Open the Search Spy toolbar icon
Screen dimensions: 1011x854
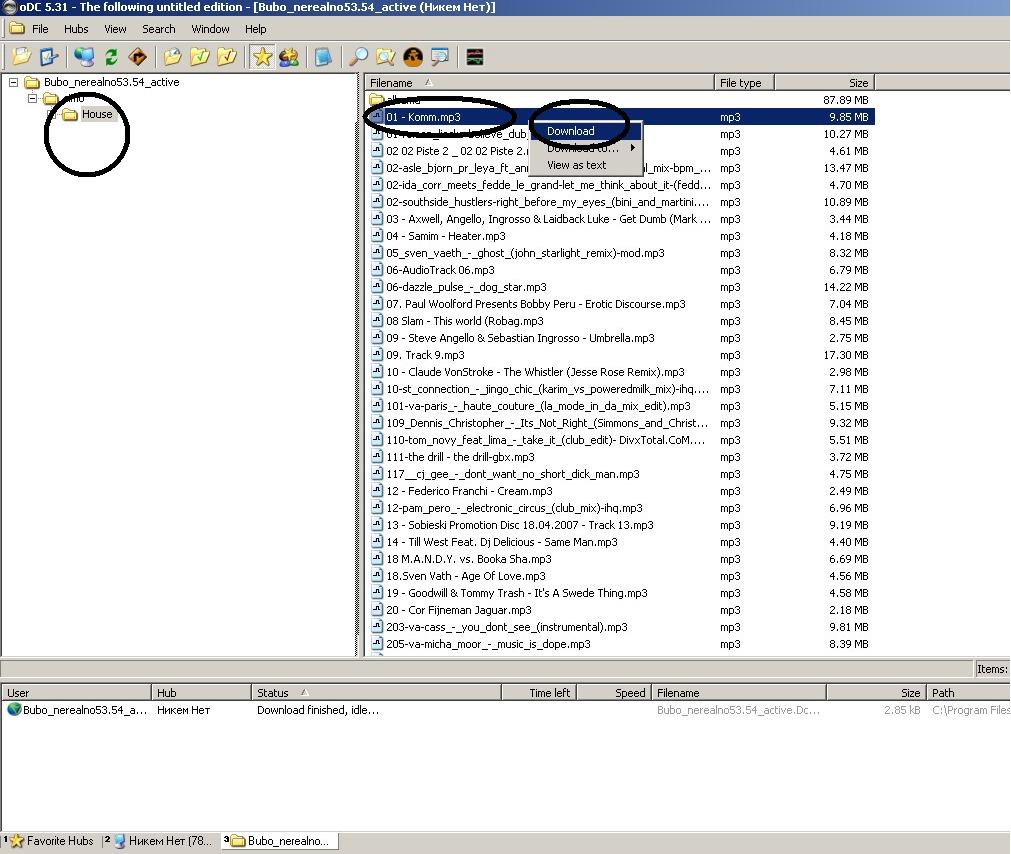(x=412, y=57)
